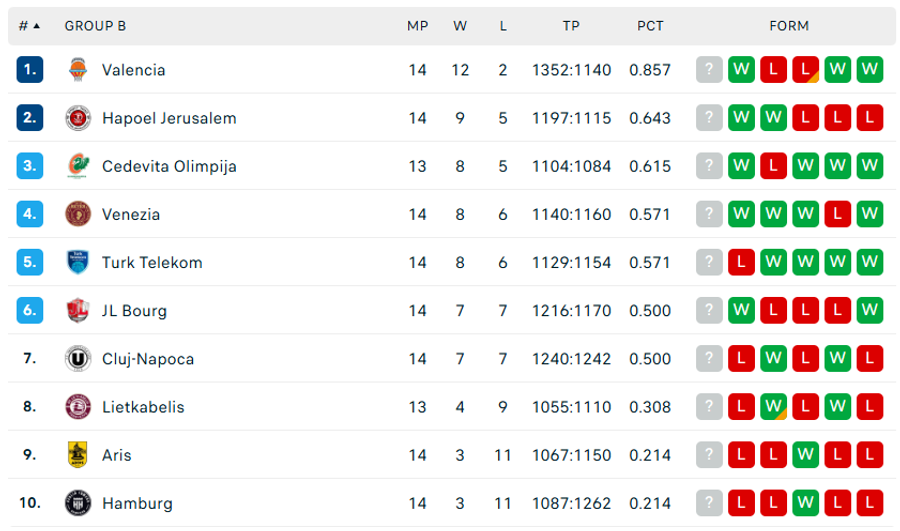
Task: Open the Lietkabelis team page
Action: point(143,407)
